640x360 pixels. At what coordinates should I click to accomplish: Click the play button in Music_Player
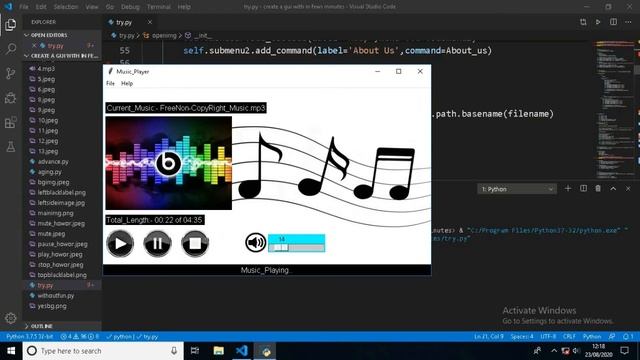coord(120,244)
